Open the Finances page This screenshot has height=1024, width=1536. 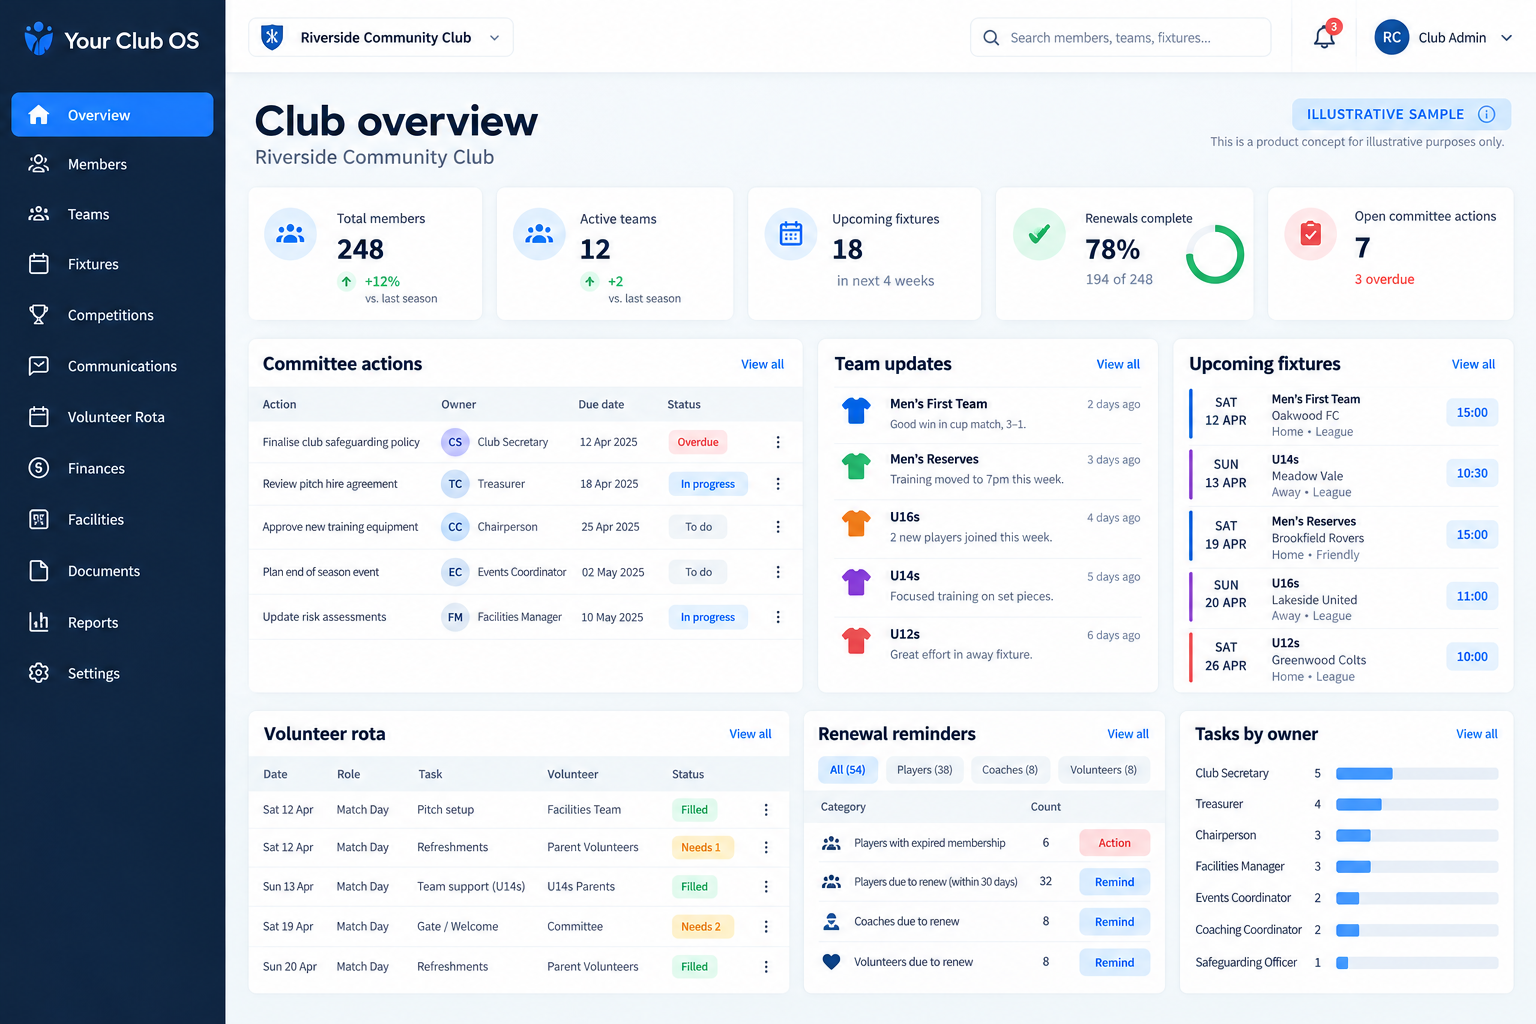point(112,468)
